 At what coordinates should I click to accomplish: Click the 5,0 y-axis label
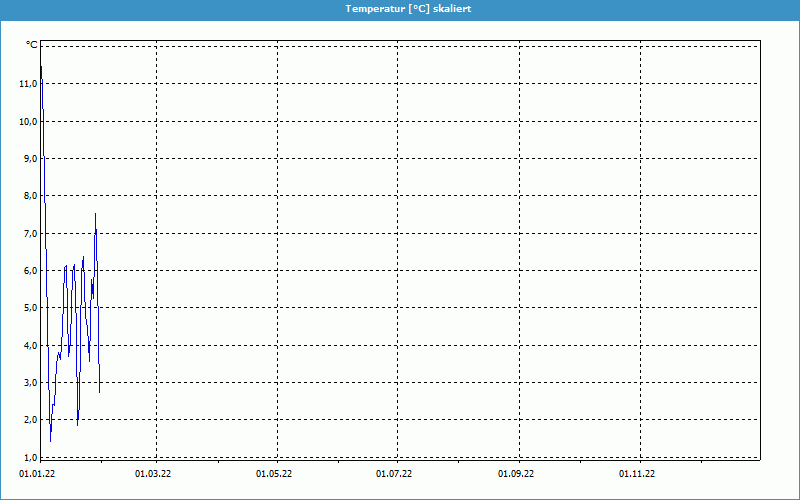pos(30,308)
